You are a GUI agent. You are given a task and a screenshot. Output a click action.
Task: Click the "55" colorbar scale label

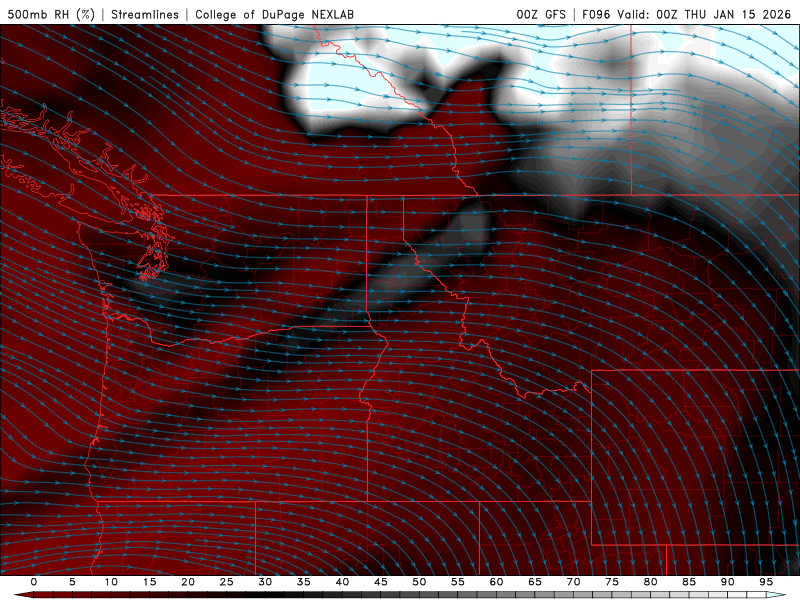pos(458,582)
